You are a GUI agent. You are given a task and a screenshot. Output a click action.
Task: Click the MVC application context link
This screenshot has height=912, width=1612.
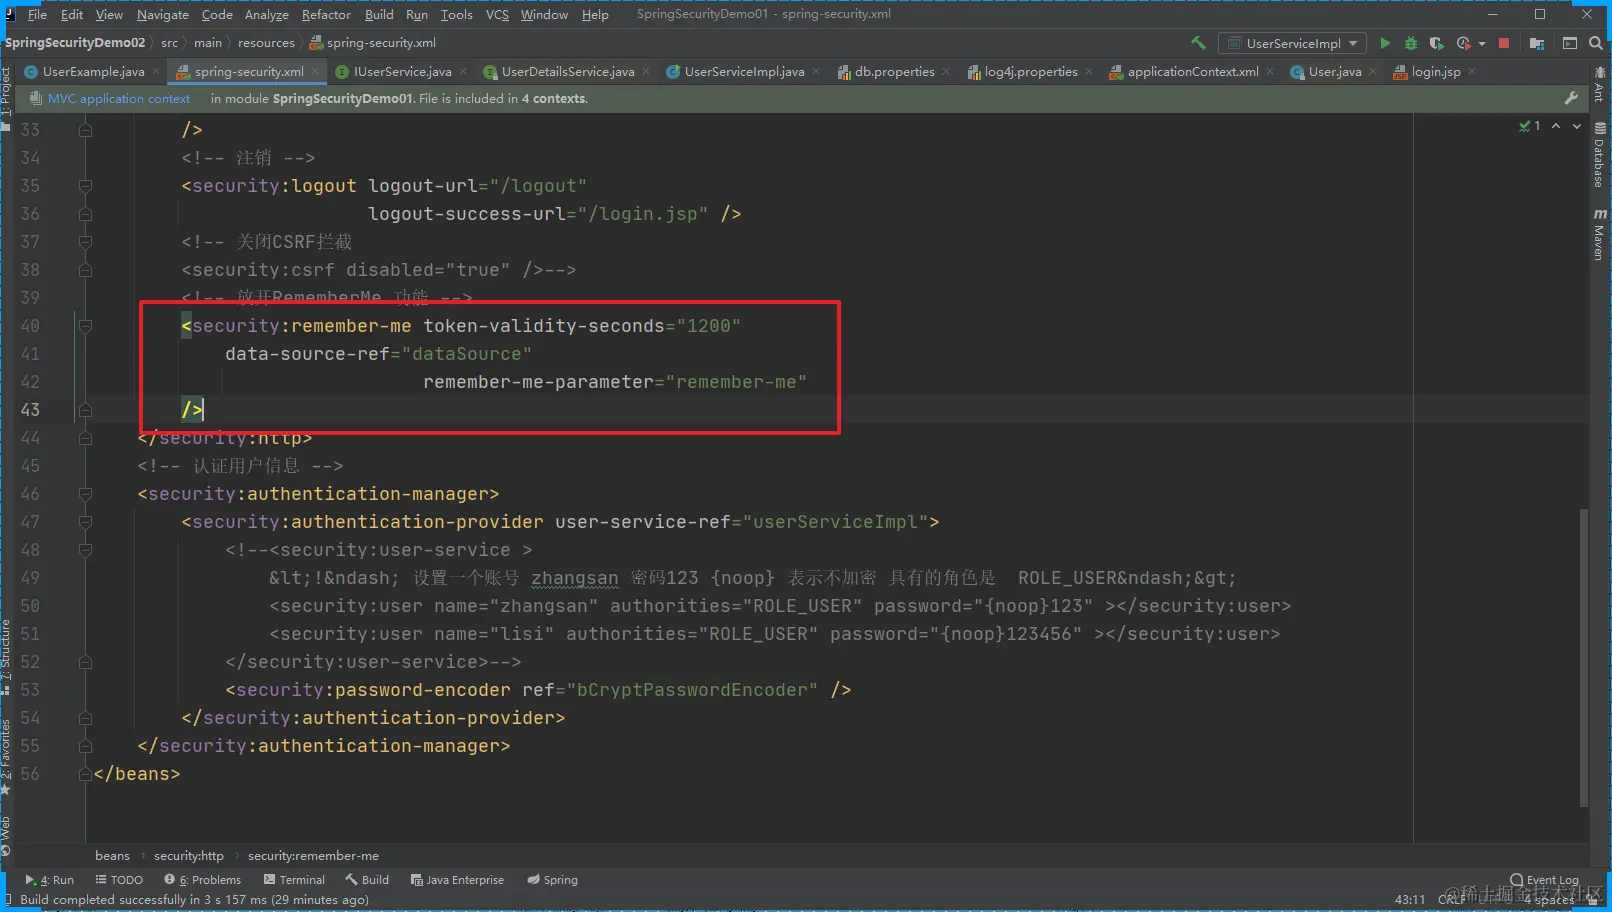pos(118,99)
